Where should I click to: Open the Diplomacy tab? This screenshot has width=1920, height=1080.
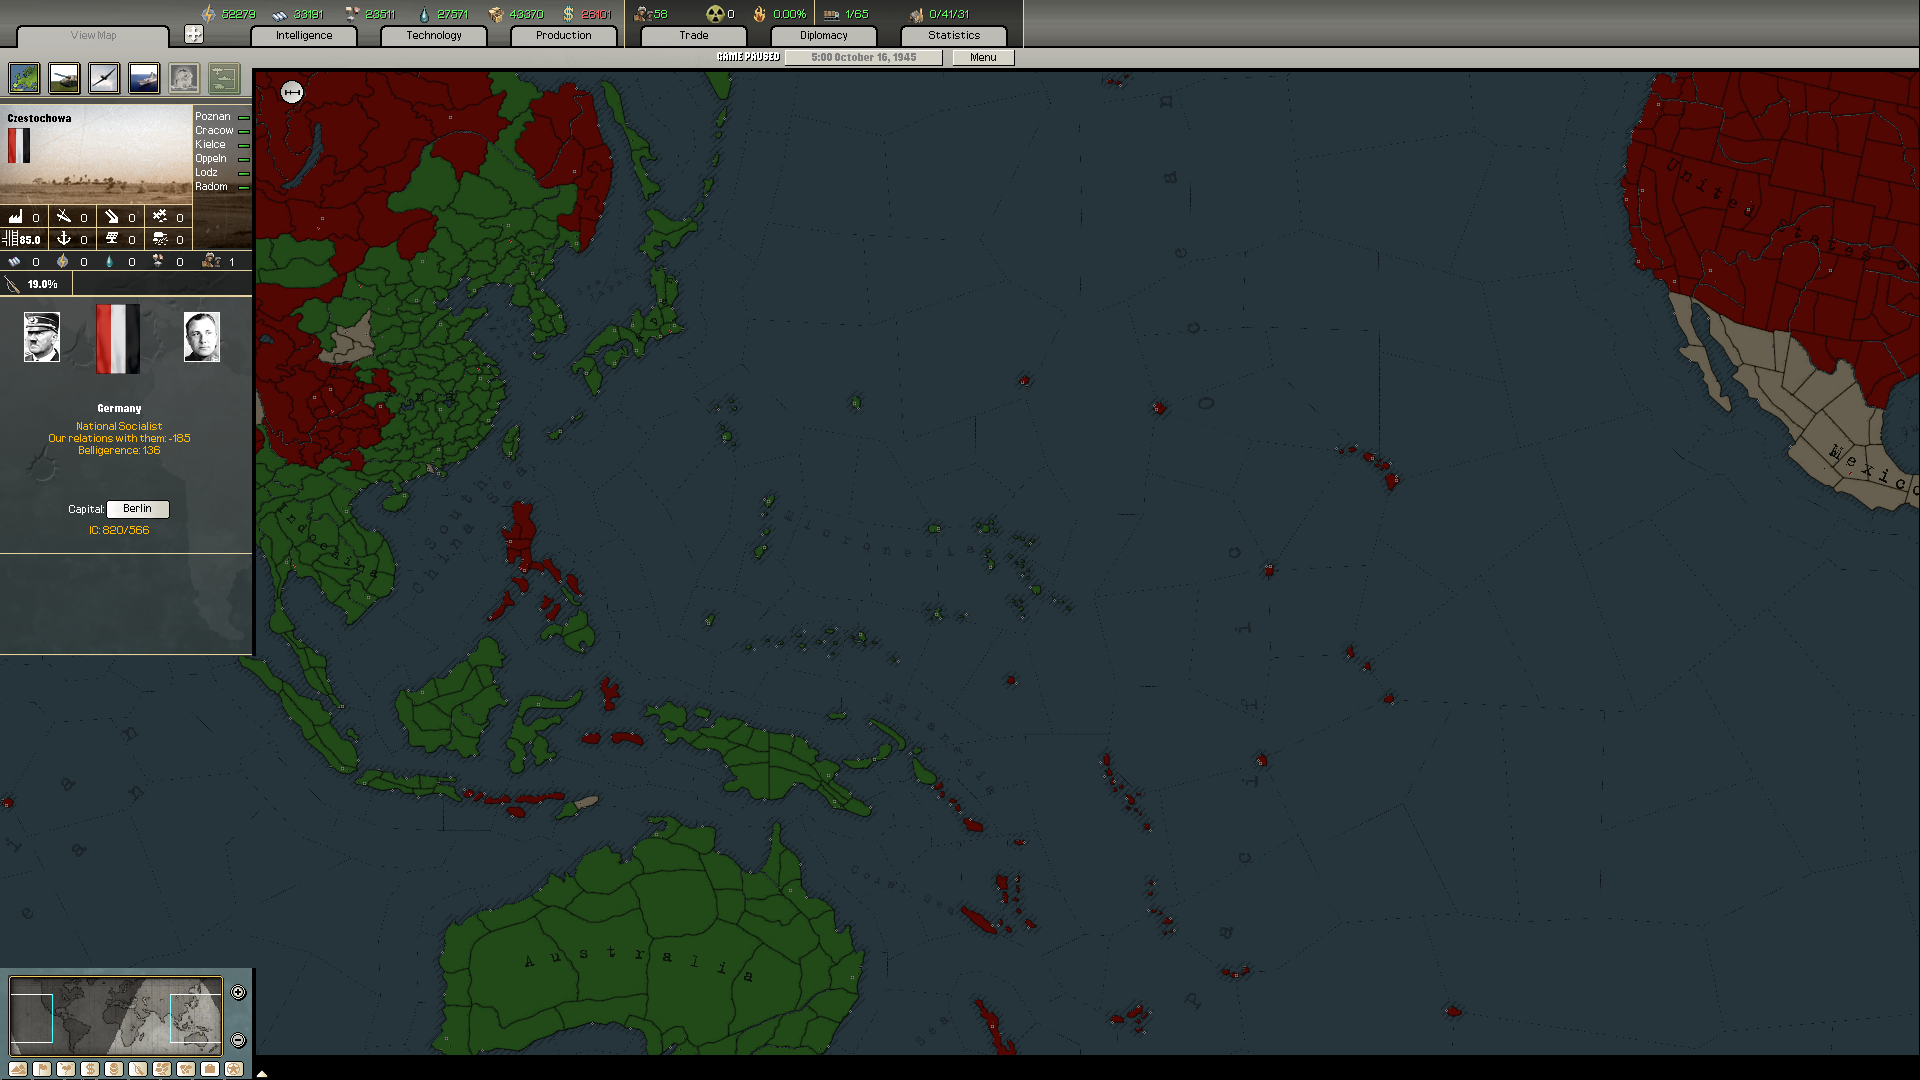(823, 35)
